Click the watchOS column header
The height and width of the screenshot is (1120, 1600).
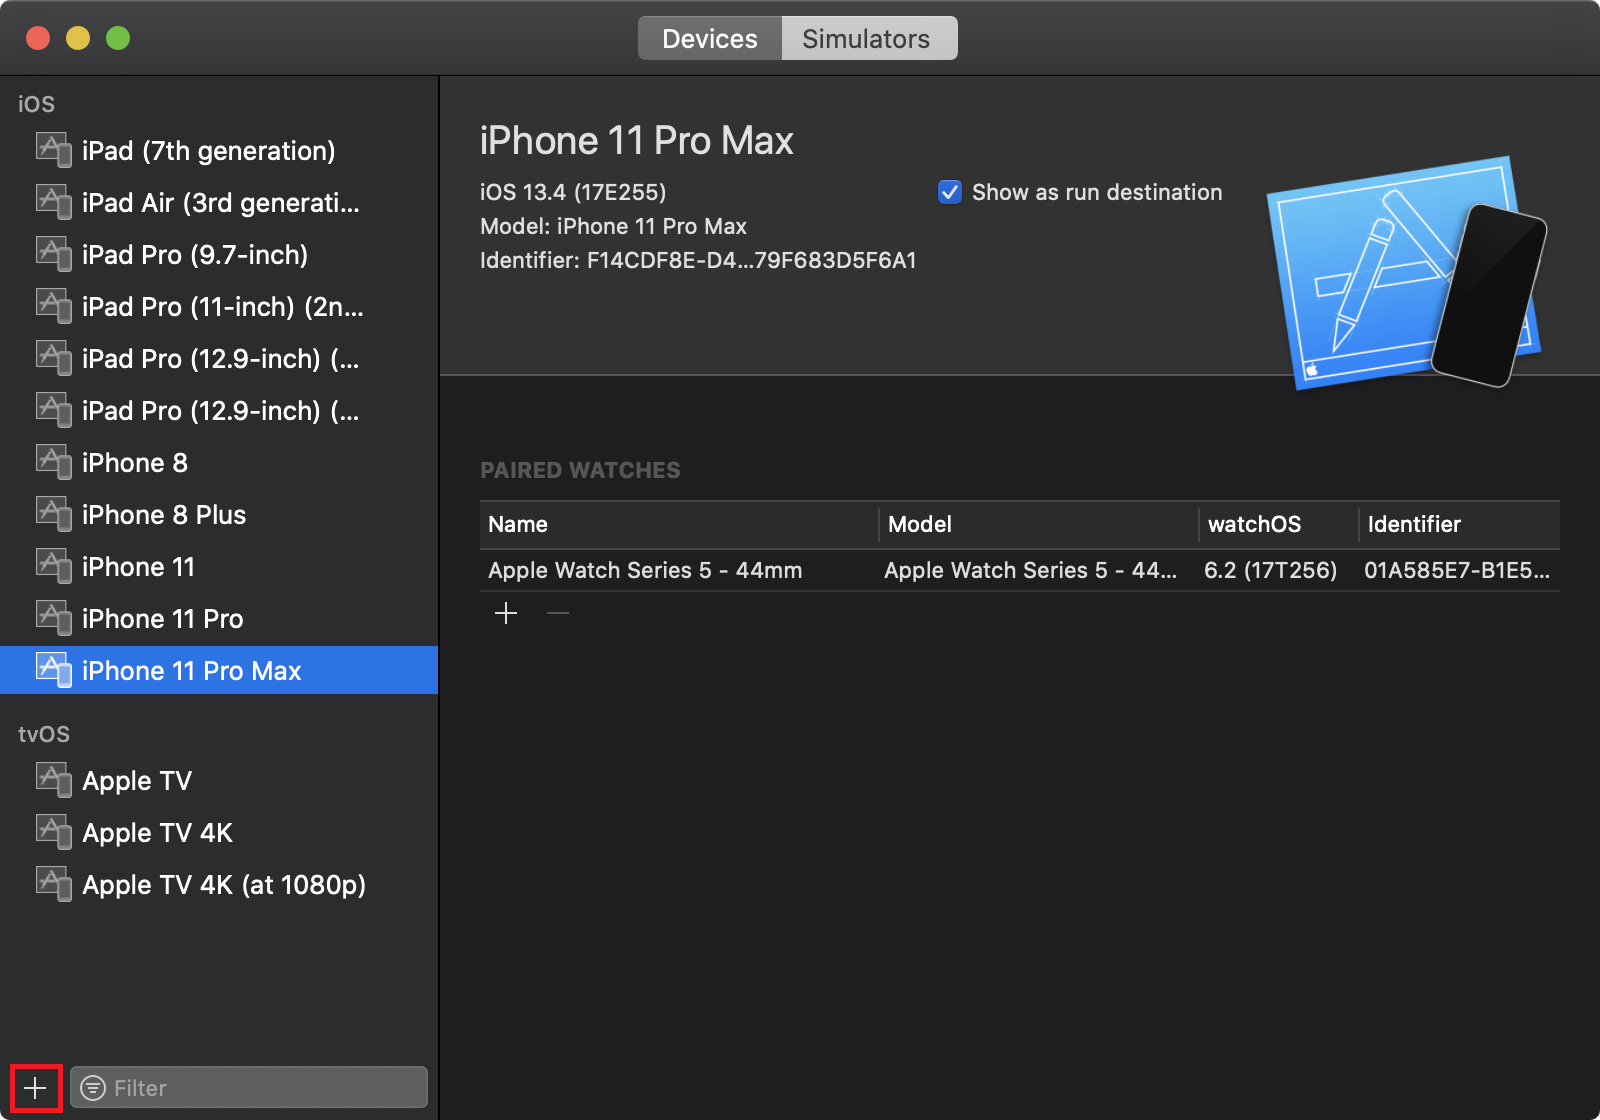(x=1279, y=524)
